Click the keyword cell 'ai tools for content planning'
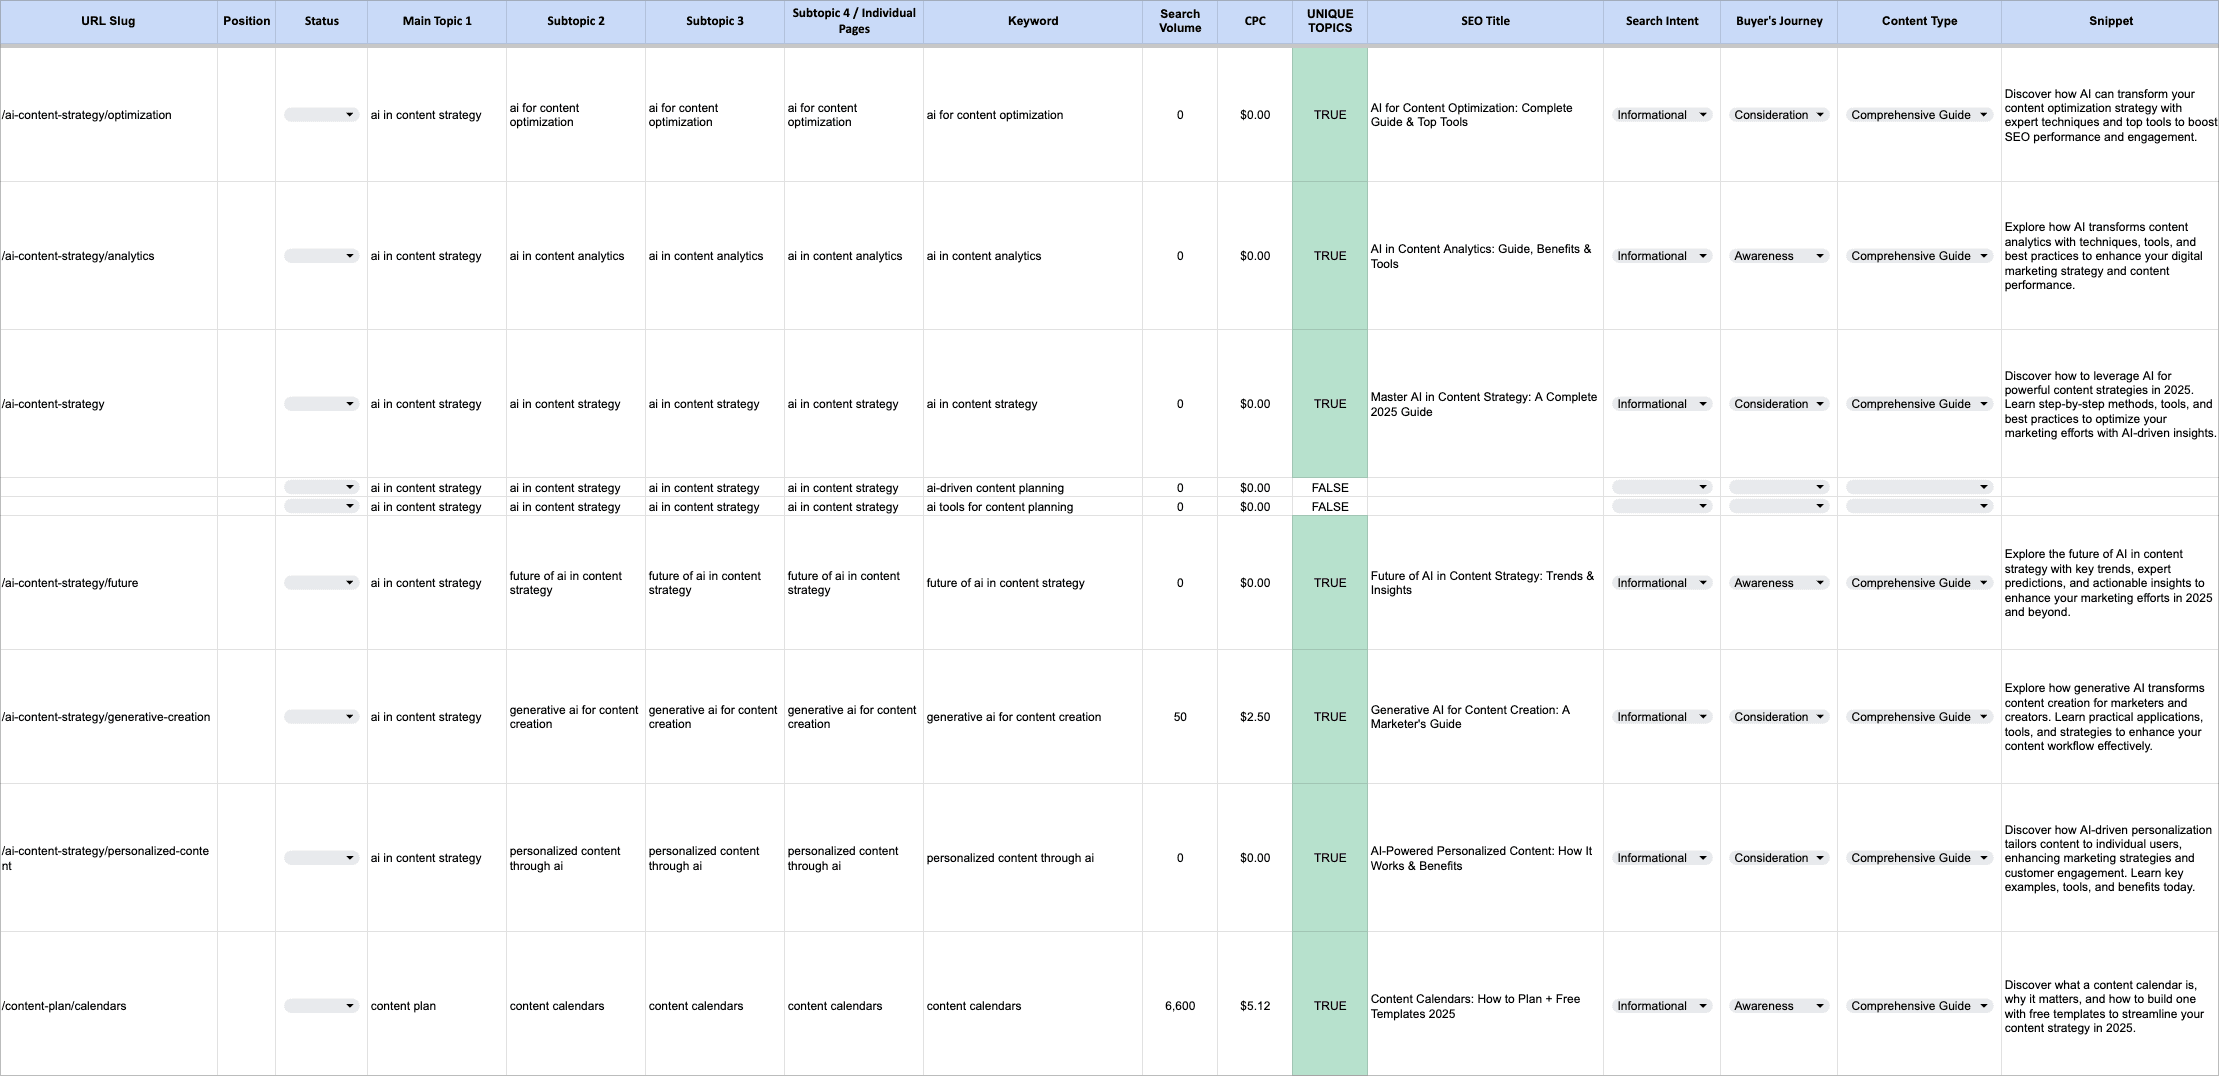Image resolution: width=2219 pixels, height=1076 pixels. pos(1033,507)
